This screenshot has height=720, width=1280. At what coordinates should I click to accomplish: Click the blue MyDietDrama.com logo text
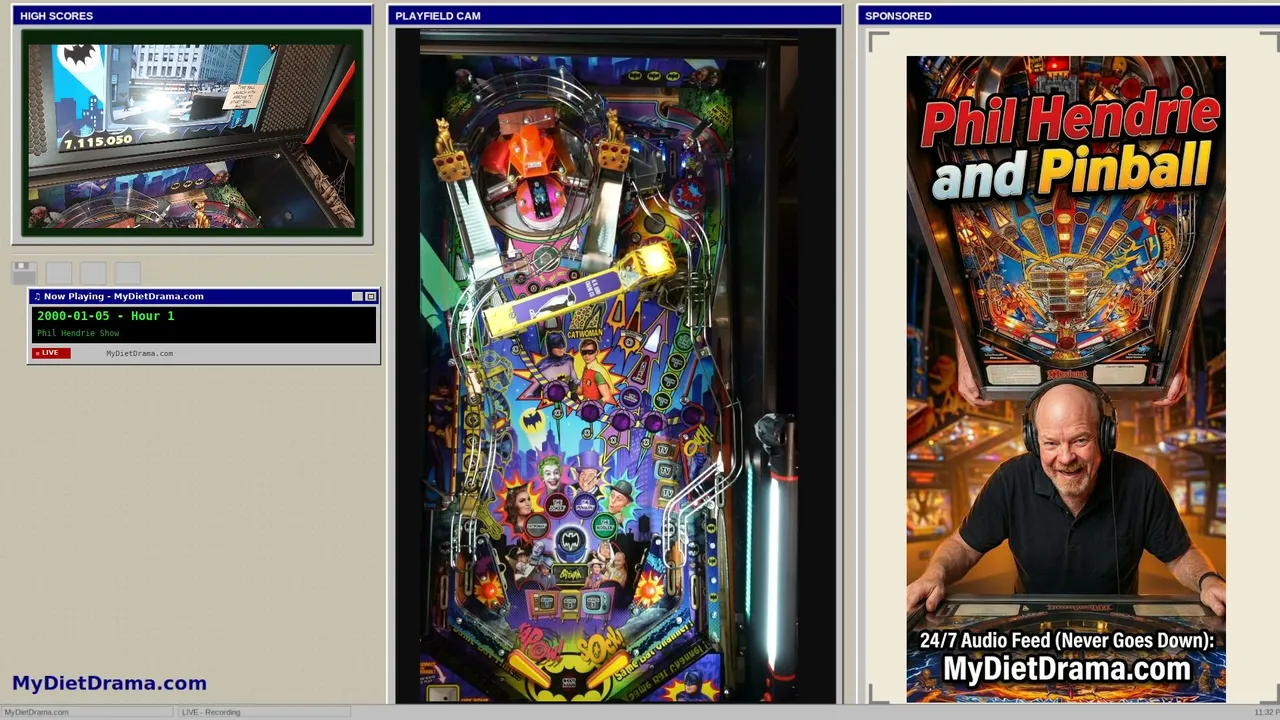[x=109, y=683]
